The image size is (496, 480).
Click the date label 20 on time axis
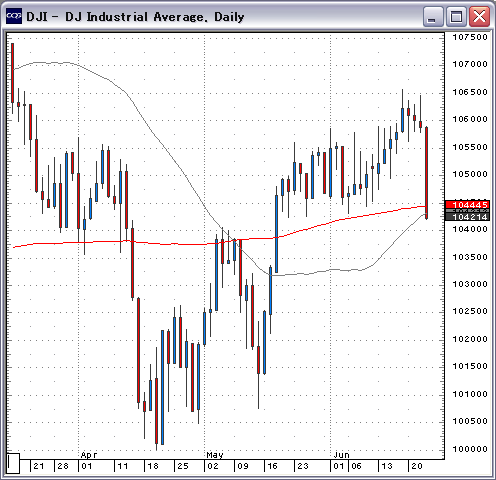[417, 466]
